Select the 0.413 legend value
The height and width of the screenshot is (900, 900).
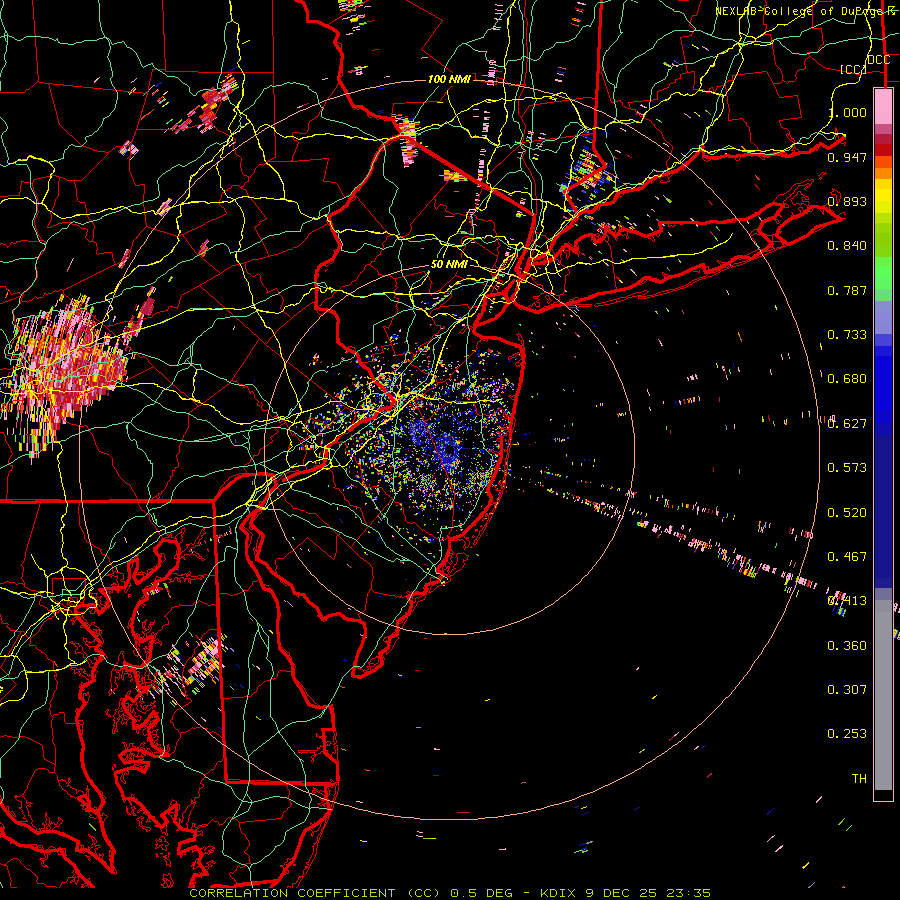click(x=847, y=601)
